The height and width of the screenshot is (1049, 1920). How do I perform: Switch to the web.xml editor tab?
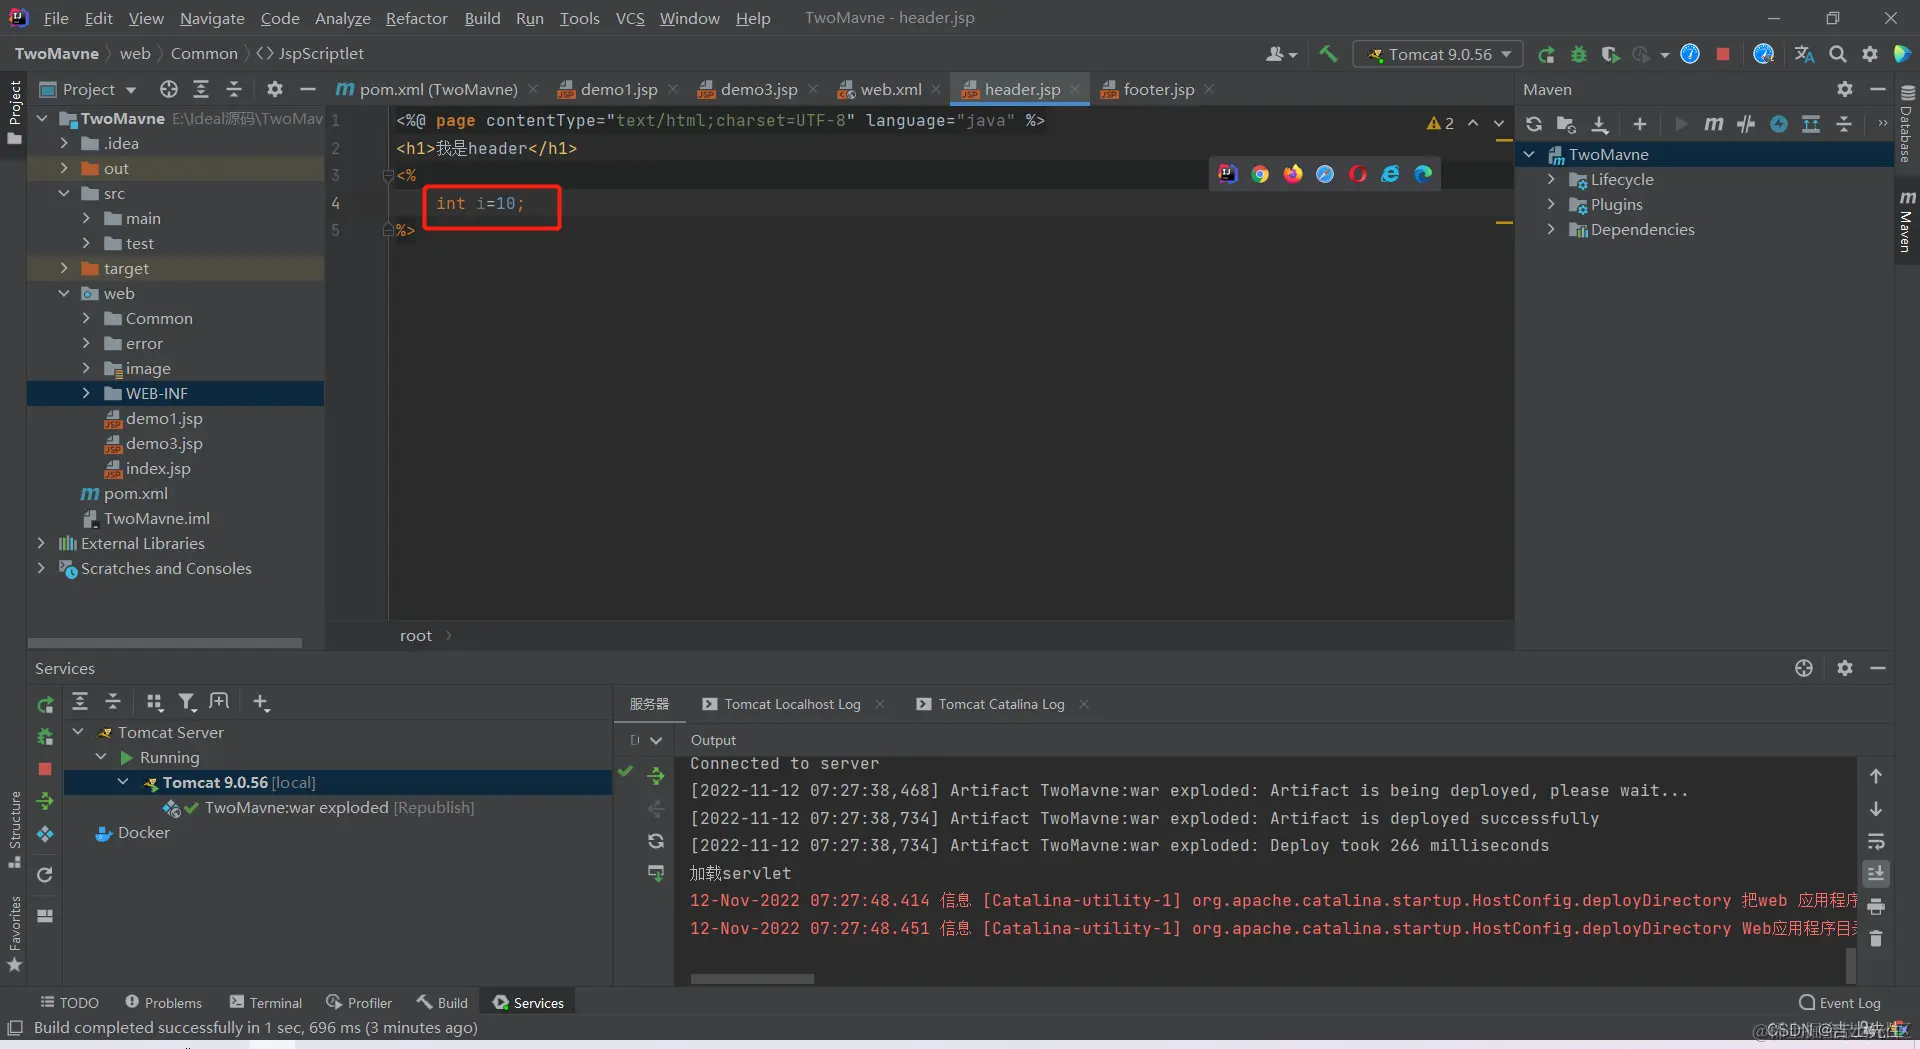point(890,89)
